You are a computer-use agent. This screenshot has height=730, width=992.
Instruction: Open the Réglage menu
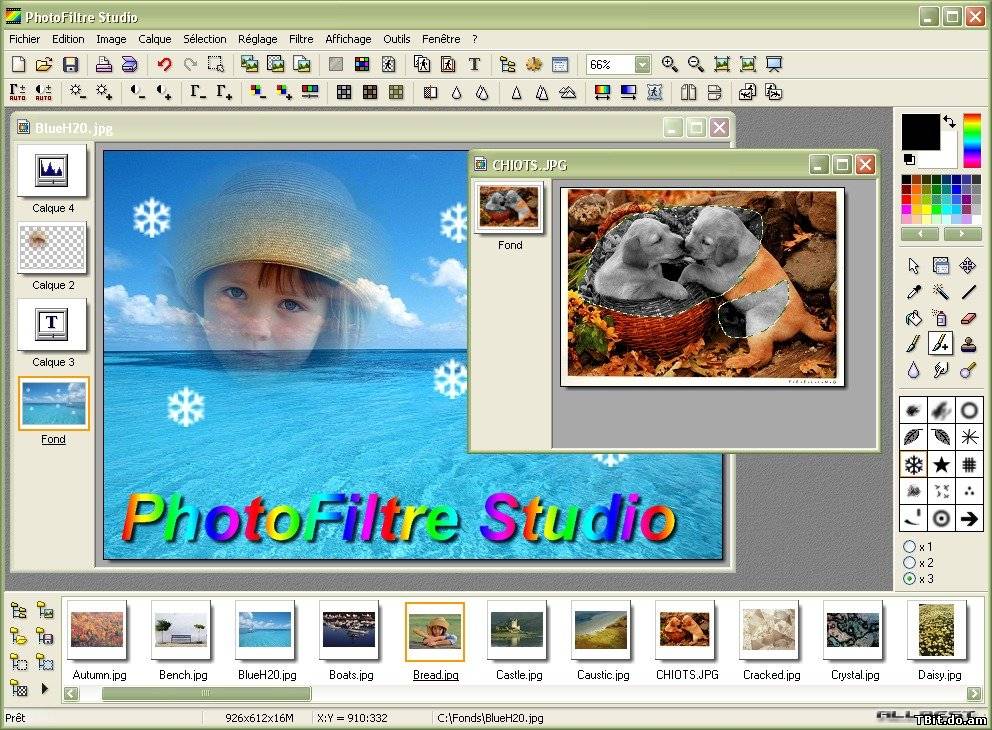tap(257, 39)
